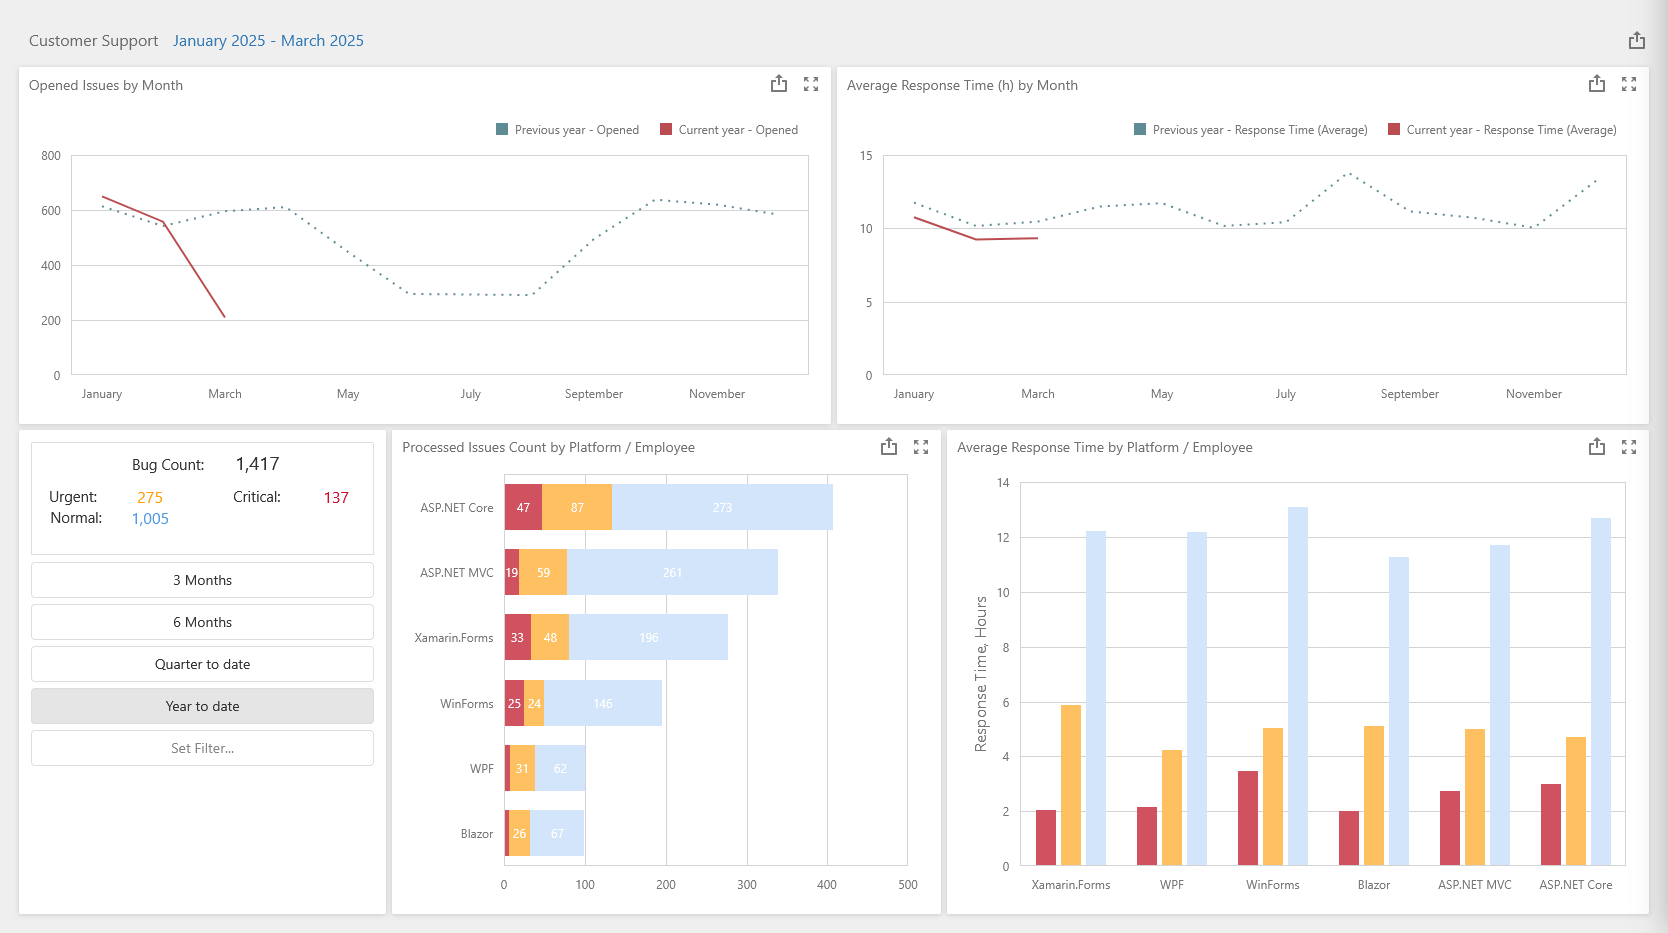Select the 3 Months period filter
Screen dimensions: 1668x933
point(202,580)
